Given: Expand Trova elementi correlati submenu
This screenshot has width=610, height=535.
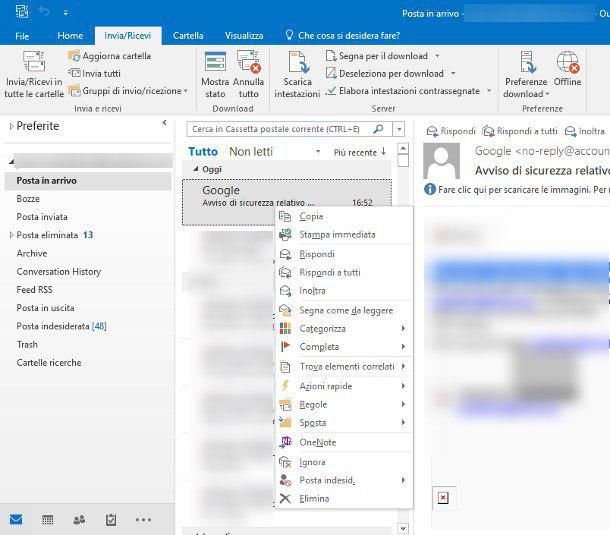Looking at the screenshot, I should point(344,366).
